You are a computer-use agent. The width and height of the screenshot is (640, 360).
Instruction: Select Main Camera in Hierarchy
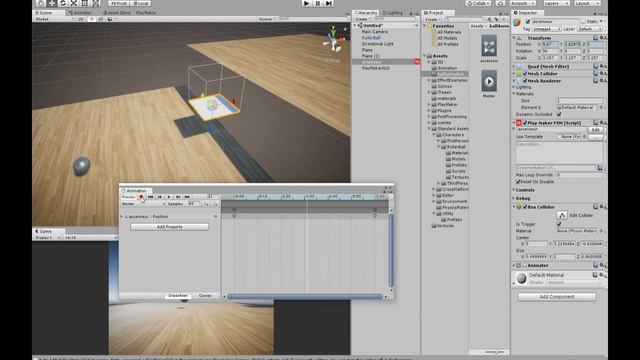(x=375, y=31)
